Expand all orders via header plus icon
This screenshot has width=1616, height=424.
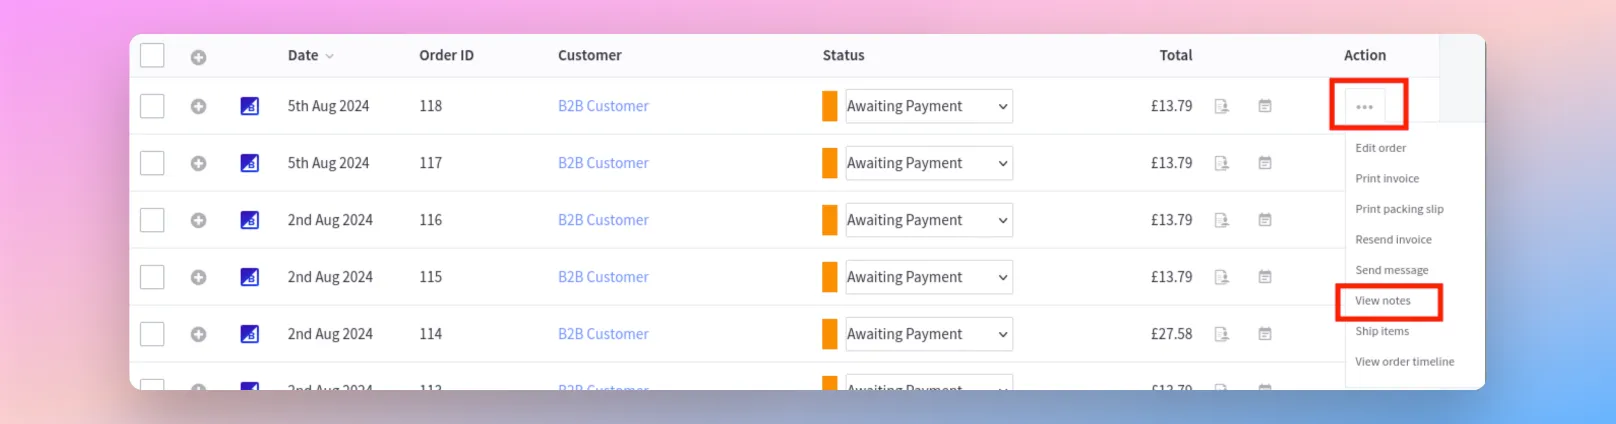pyautogui.click(x=198, y=58)
